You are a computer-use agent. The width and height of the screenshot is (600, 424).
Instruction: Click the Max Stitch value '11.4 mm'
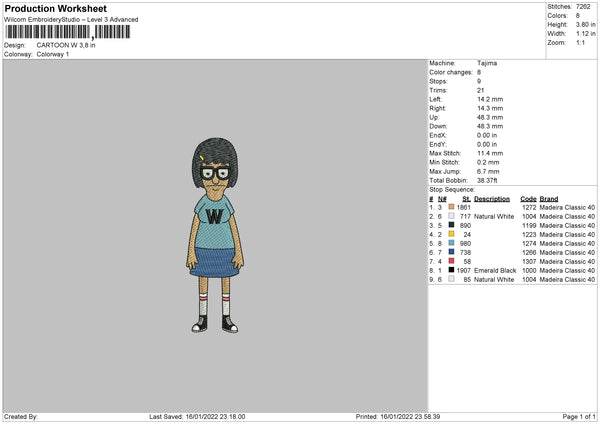tap(490, 153)
